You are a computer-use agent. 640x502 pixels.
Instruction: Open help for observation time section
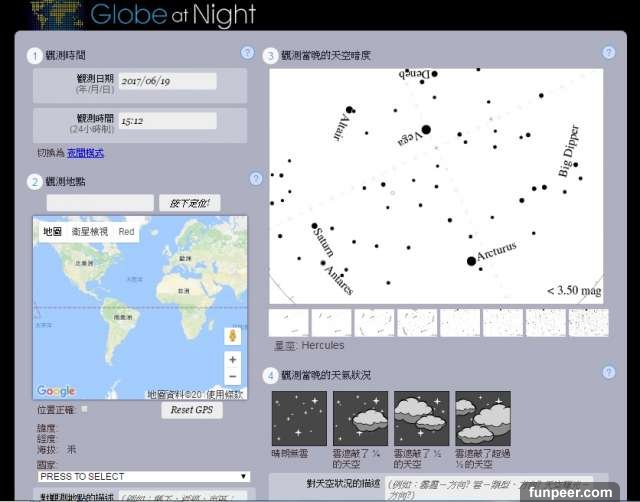pyautogui.click(x=247, y=53)
